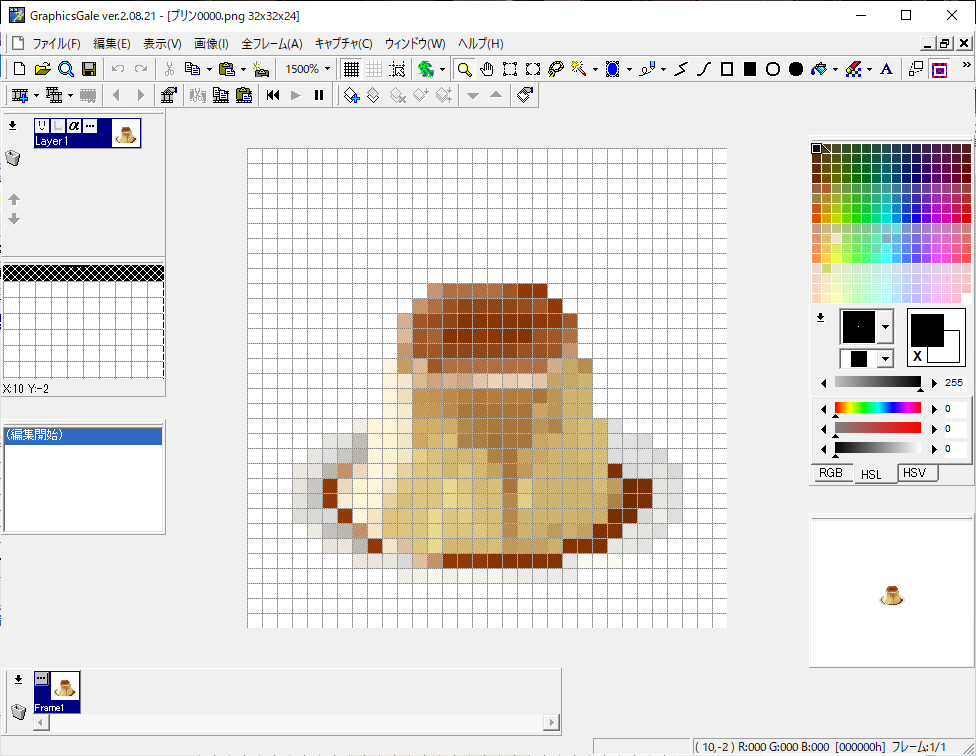Select the Hand pan tool
The height and width of the screenshot is (756, 976).
[487, 69]
